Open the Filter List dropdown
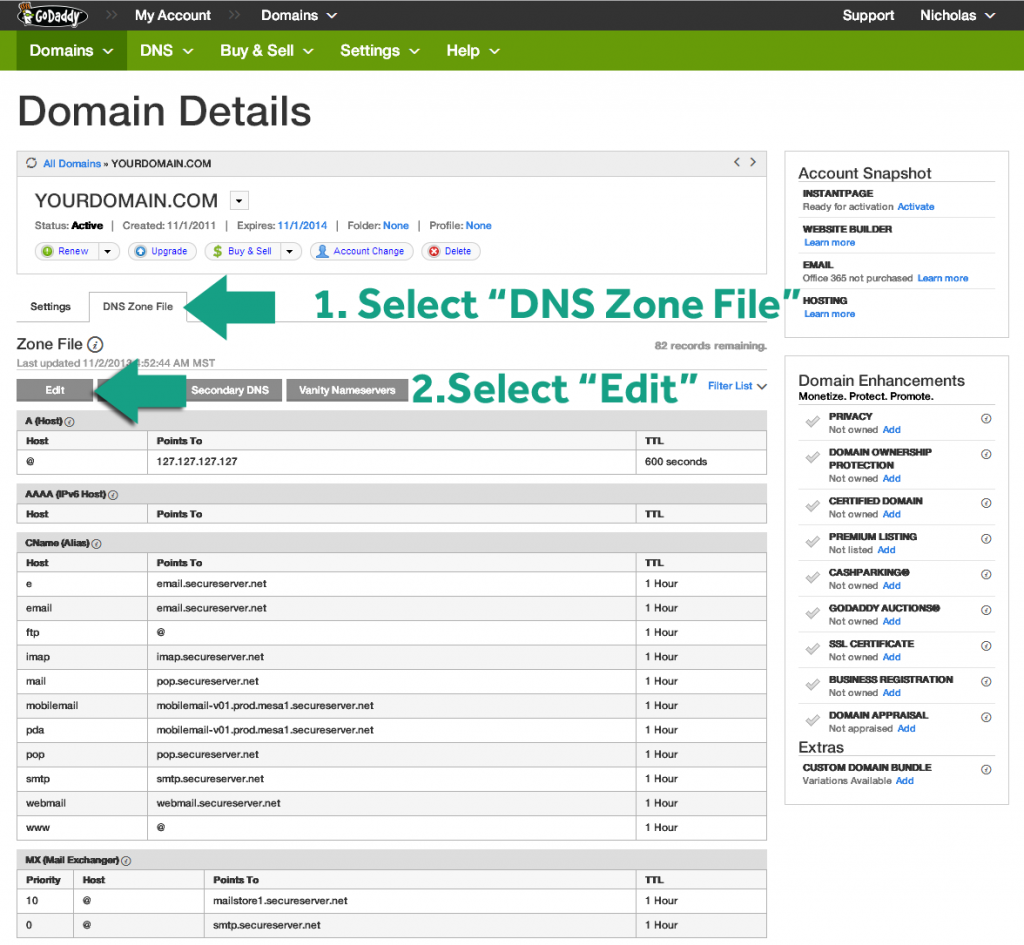This screenshot has height=945, width=1024. click(x=737, y=386)
